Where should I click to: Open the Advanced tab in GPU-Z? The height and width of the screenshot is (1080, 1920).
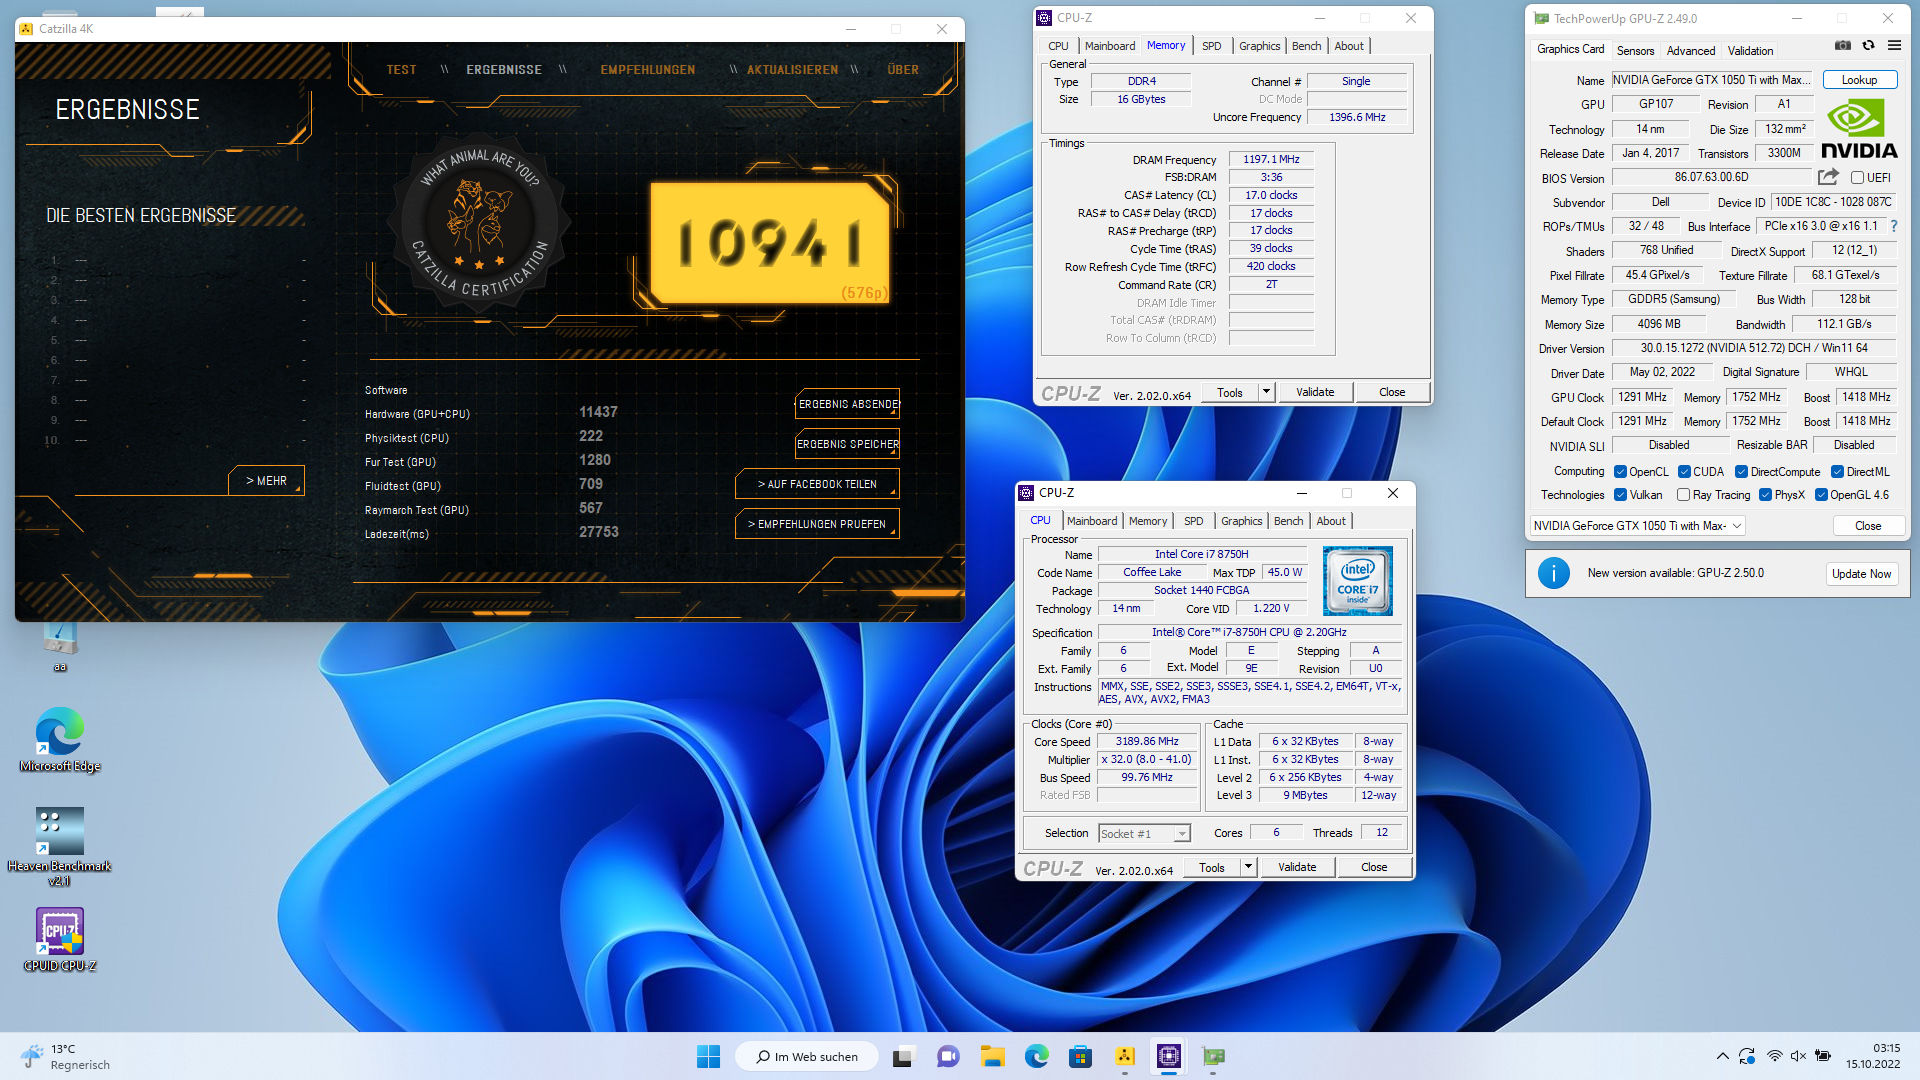(x=1690, y=50)
